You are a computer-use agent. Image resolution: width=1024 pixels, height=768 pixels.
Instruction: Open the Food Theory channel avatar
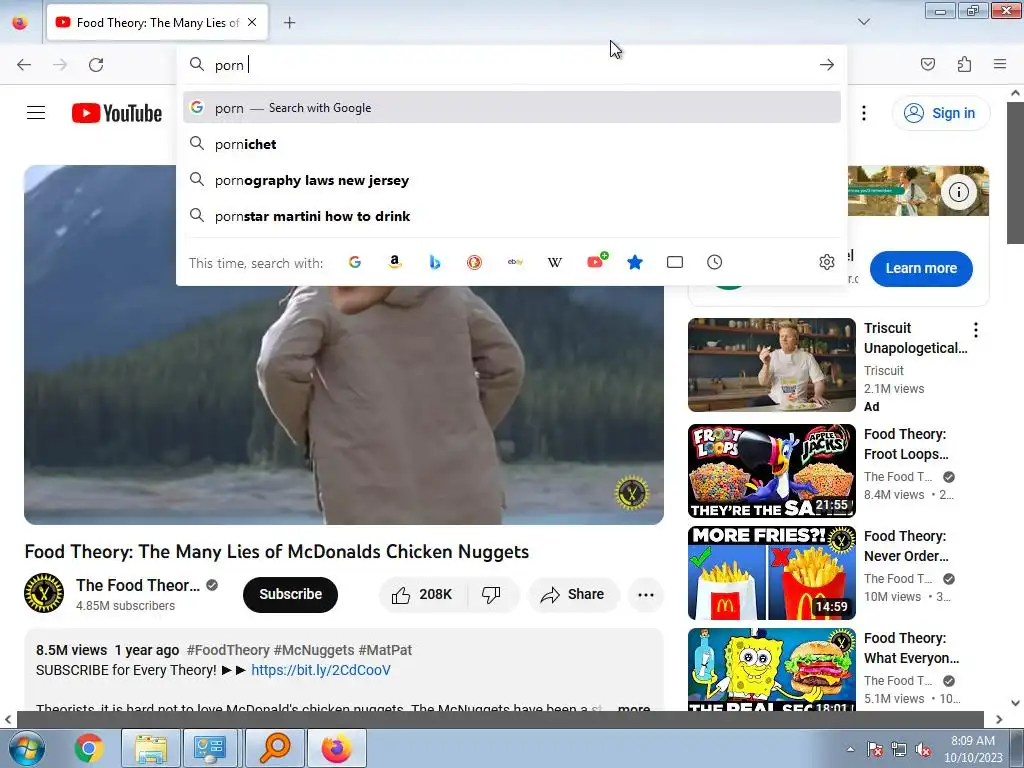(44, 593)
